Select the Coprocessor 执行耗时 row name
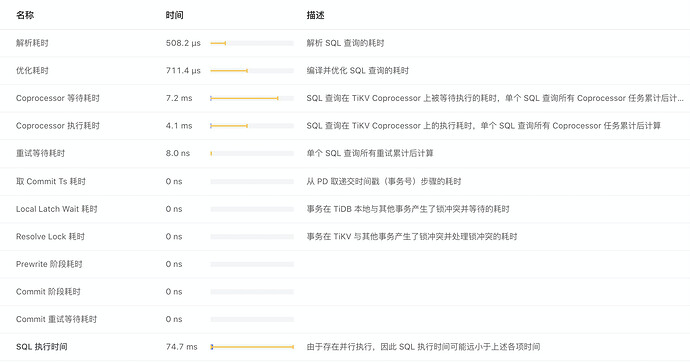Viewport: 690px width, 363px height. click(x=58, y=126)
